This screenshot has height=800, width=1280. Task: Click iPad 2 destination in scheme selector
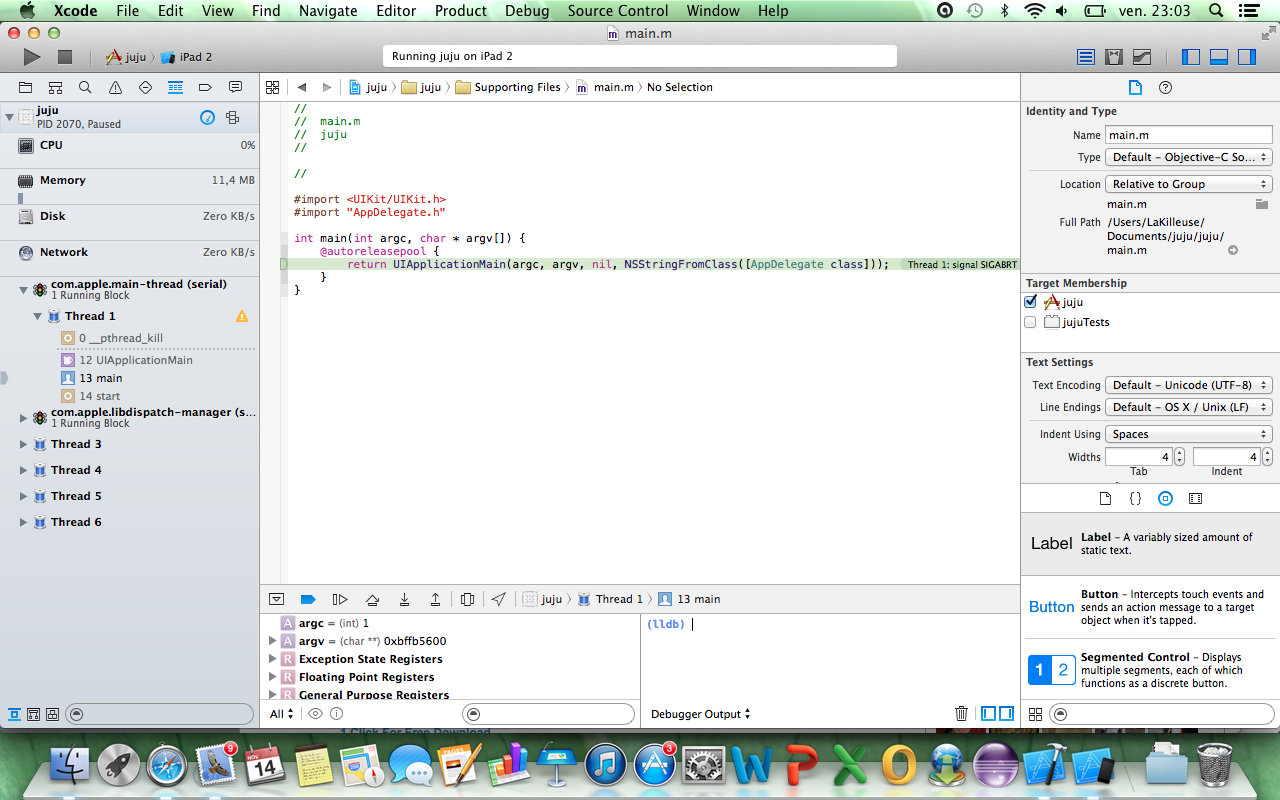(187, 57)
